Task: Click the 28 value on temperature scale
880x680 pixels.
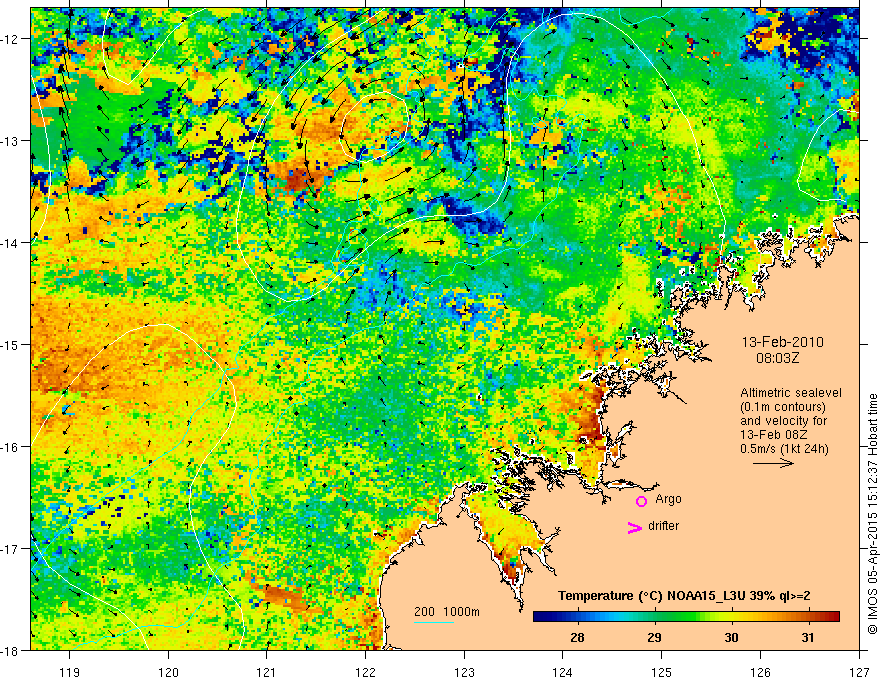Action: pos(577,637)
